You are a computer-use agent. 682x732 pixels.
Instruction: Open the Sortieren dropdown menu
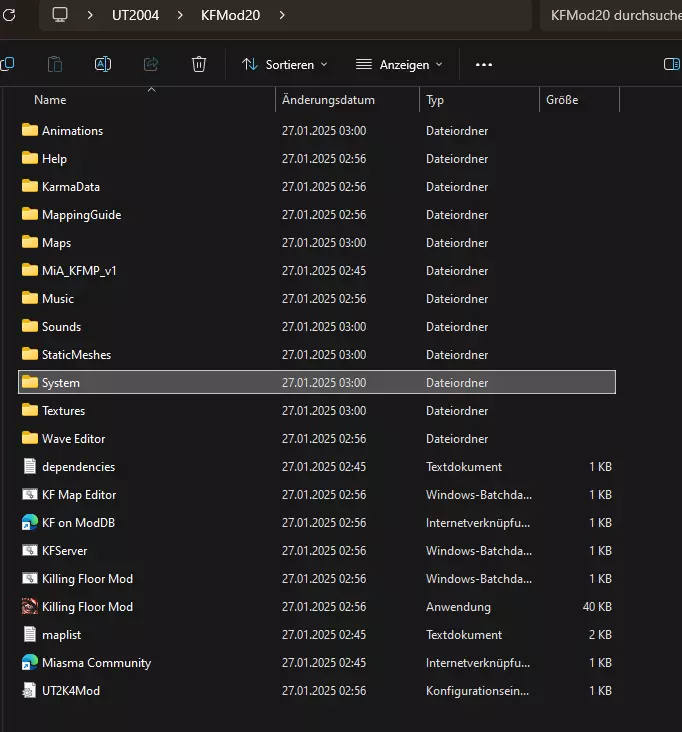pyautogui.click(x=285, y=64)
